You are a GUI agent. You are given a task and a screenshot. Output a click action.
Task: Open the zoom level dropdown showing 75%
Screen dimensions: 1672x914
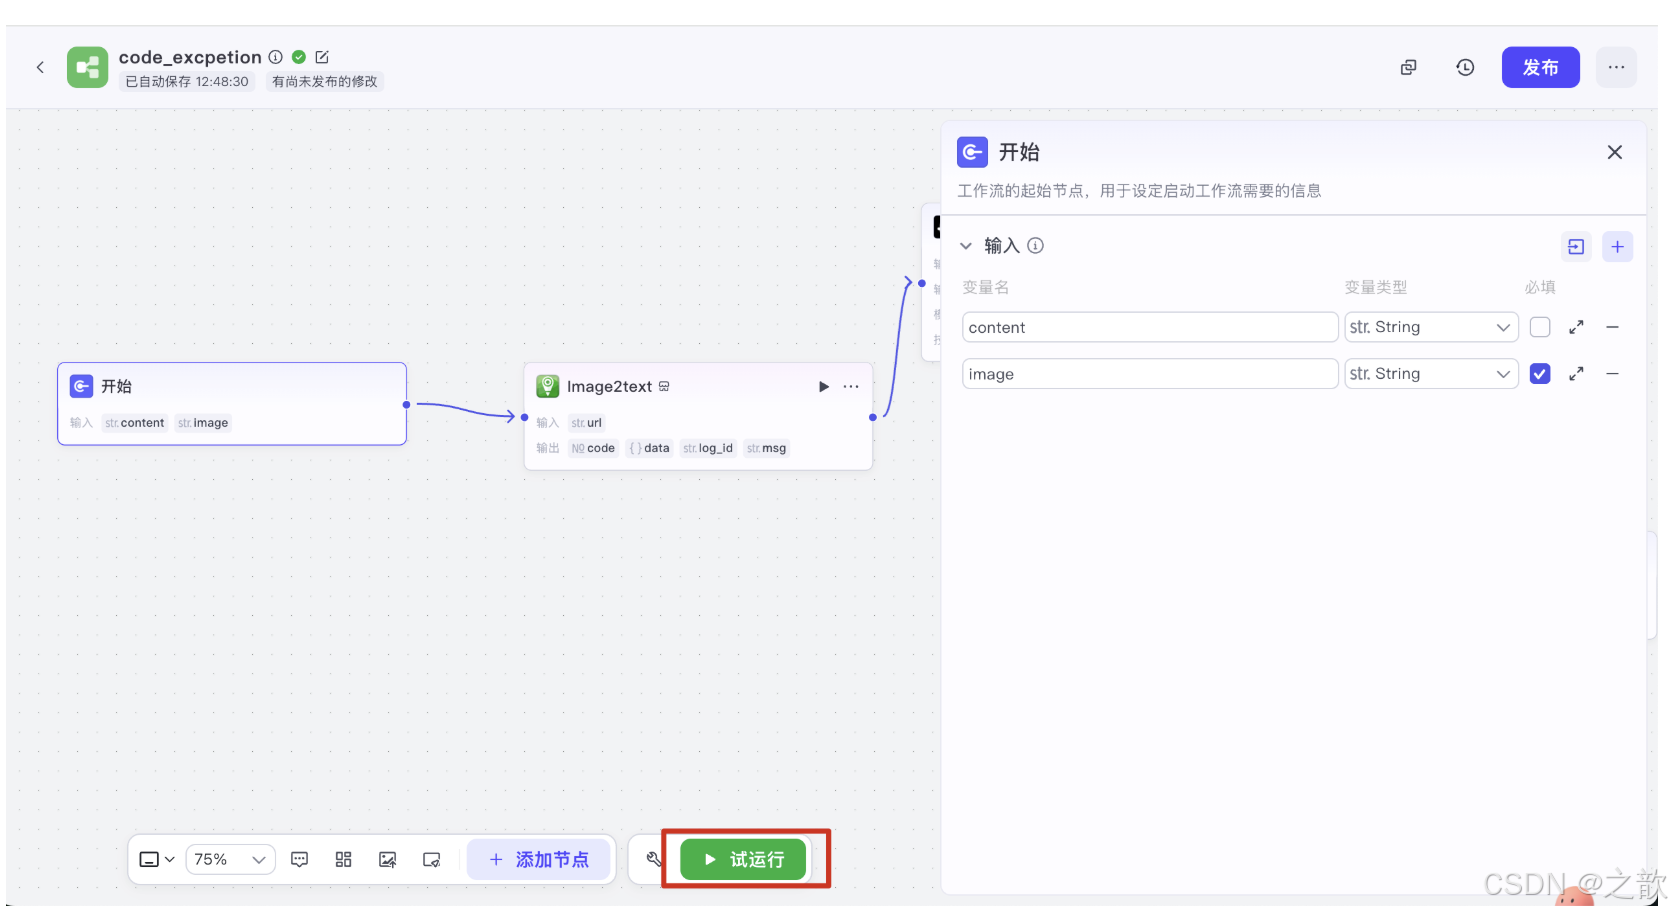pyautogui.click(x=229, y=859)
